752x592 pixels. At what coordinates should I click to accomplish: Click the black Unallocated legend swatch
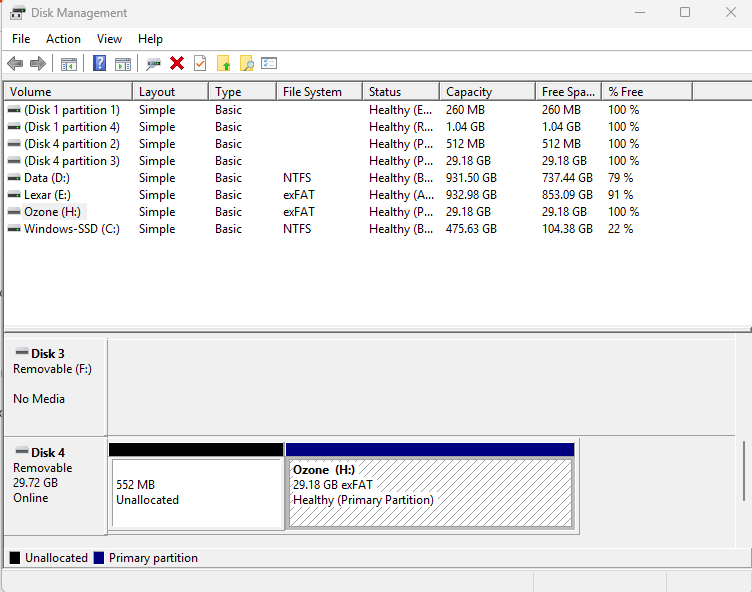pyautogui.click(x=15, y=557)
